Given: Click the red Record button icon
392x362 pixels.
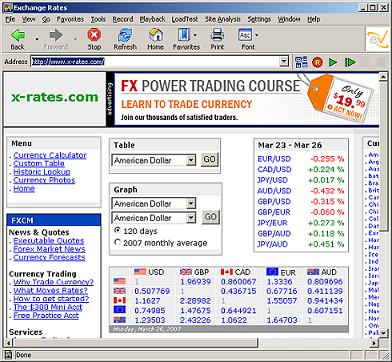Looking at the screenshot, I should [317, 62].
